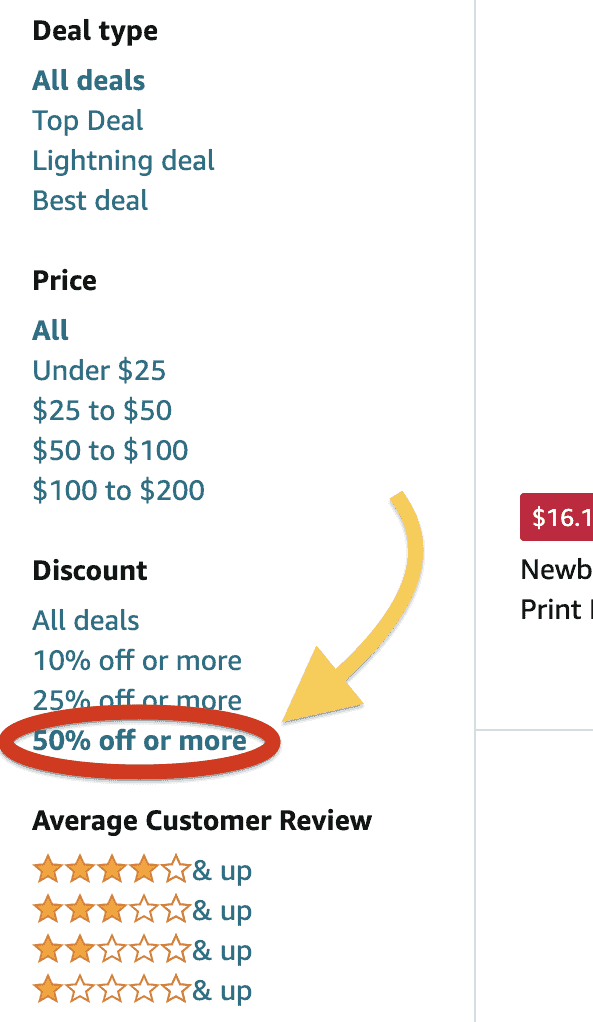
Task: Choose 25% off or more discount
Action: click(137, 700)
